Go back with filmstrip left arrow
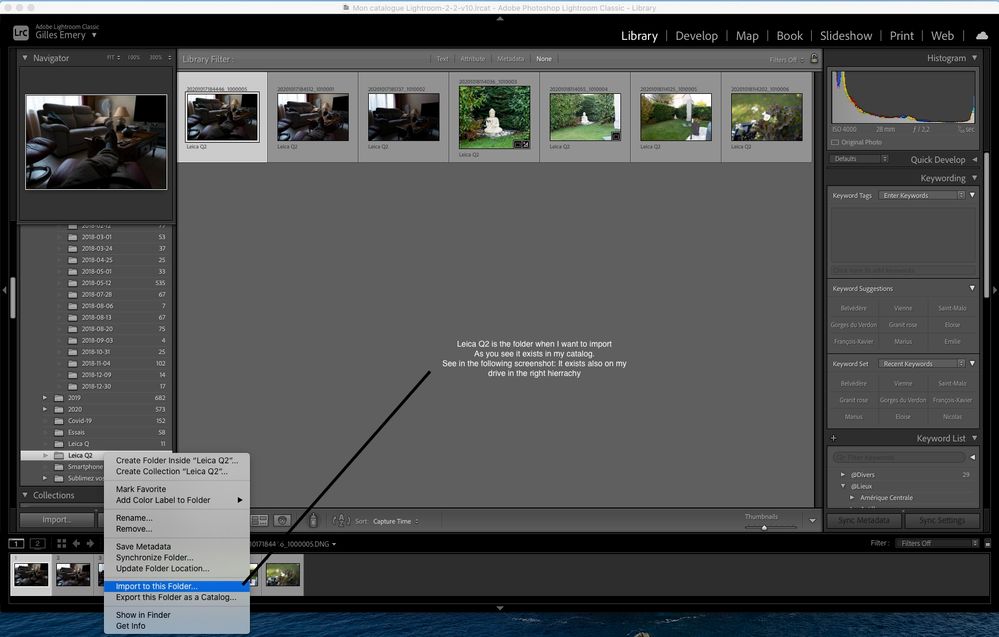 coord(76,543)
